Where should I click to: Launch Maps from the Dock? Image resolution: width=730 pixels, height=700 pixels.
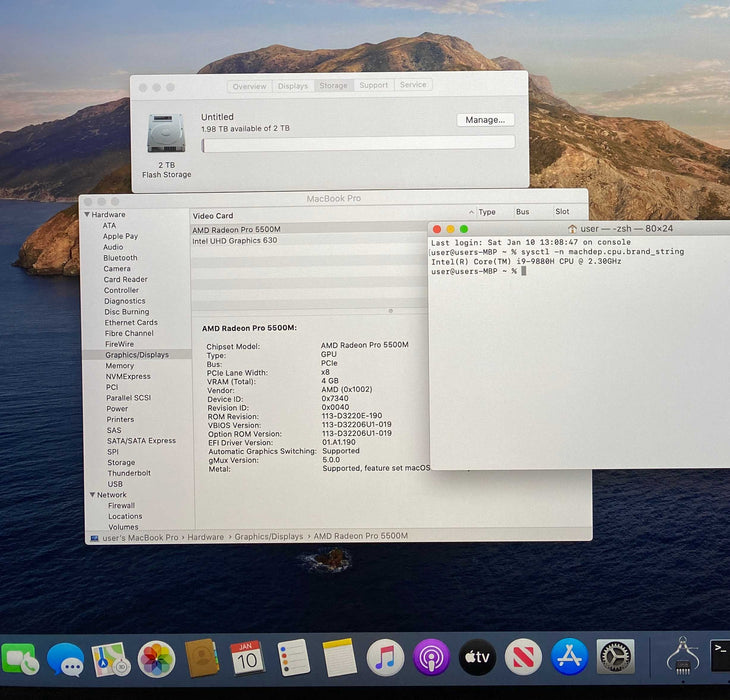[x=110, y=659]
